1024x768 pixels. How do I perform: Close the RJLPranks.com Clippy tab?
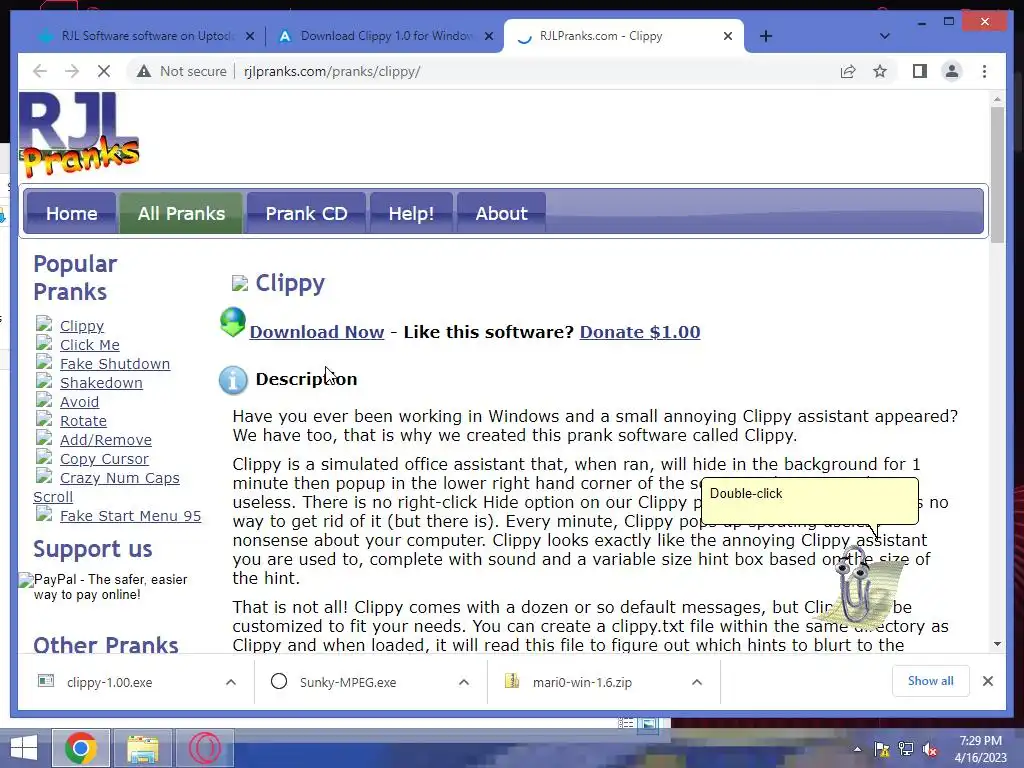[728, 36]
